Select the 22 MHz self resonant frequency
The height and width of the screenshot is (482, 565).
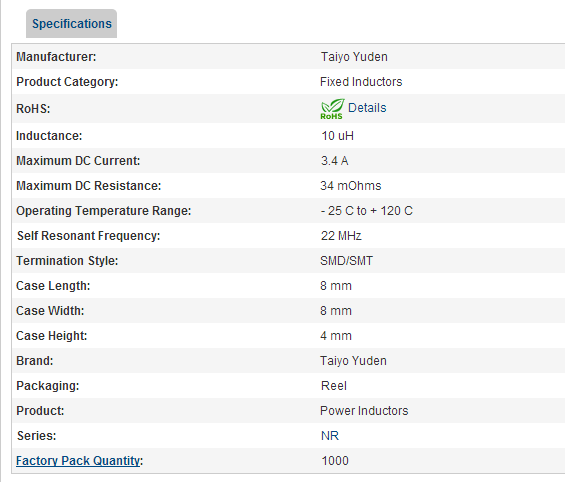pos(341,236)
